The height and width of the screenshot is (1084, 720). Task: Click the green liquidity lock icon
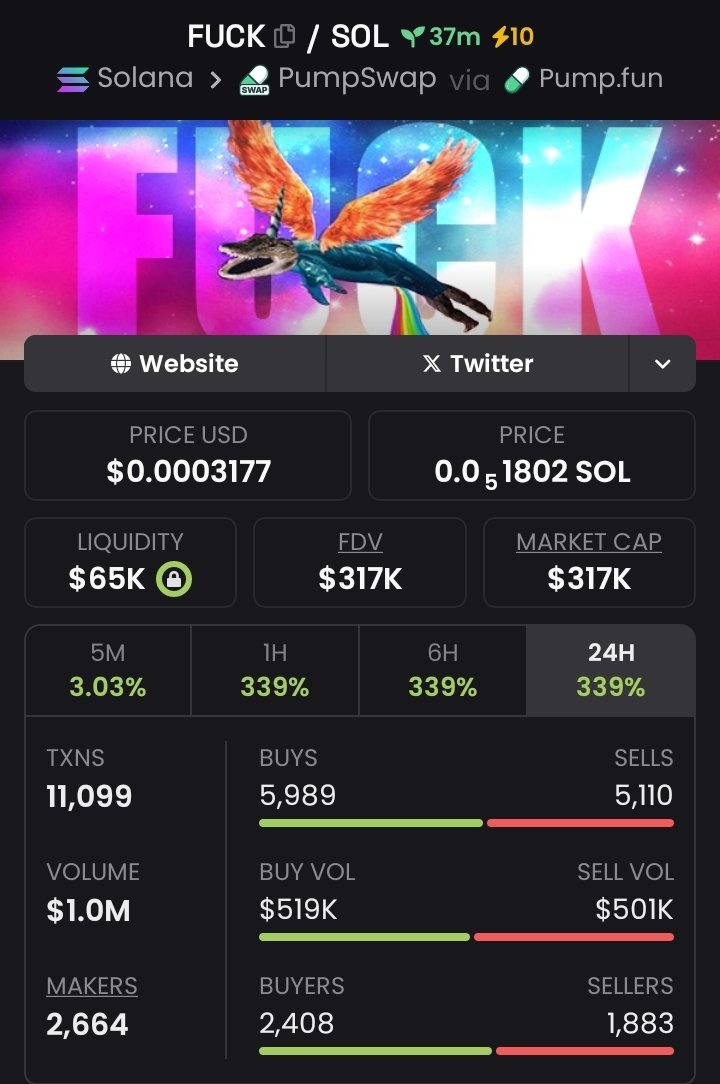174,579
